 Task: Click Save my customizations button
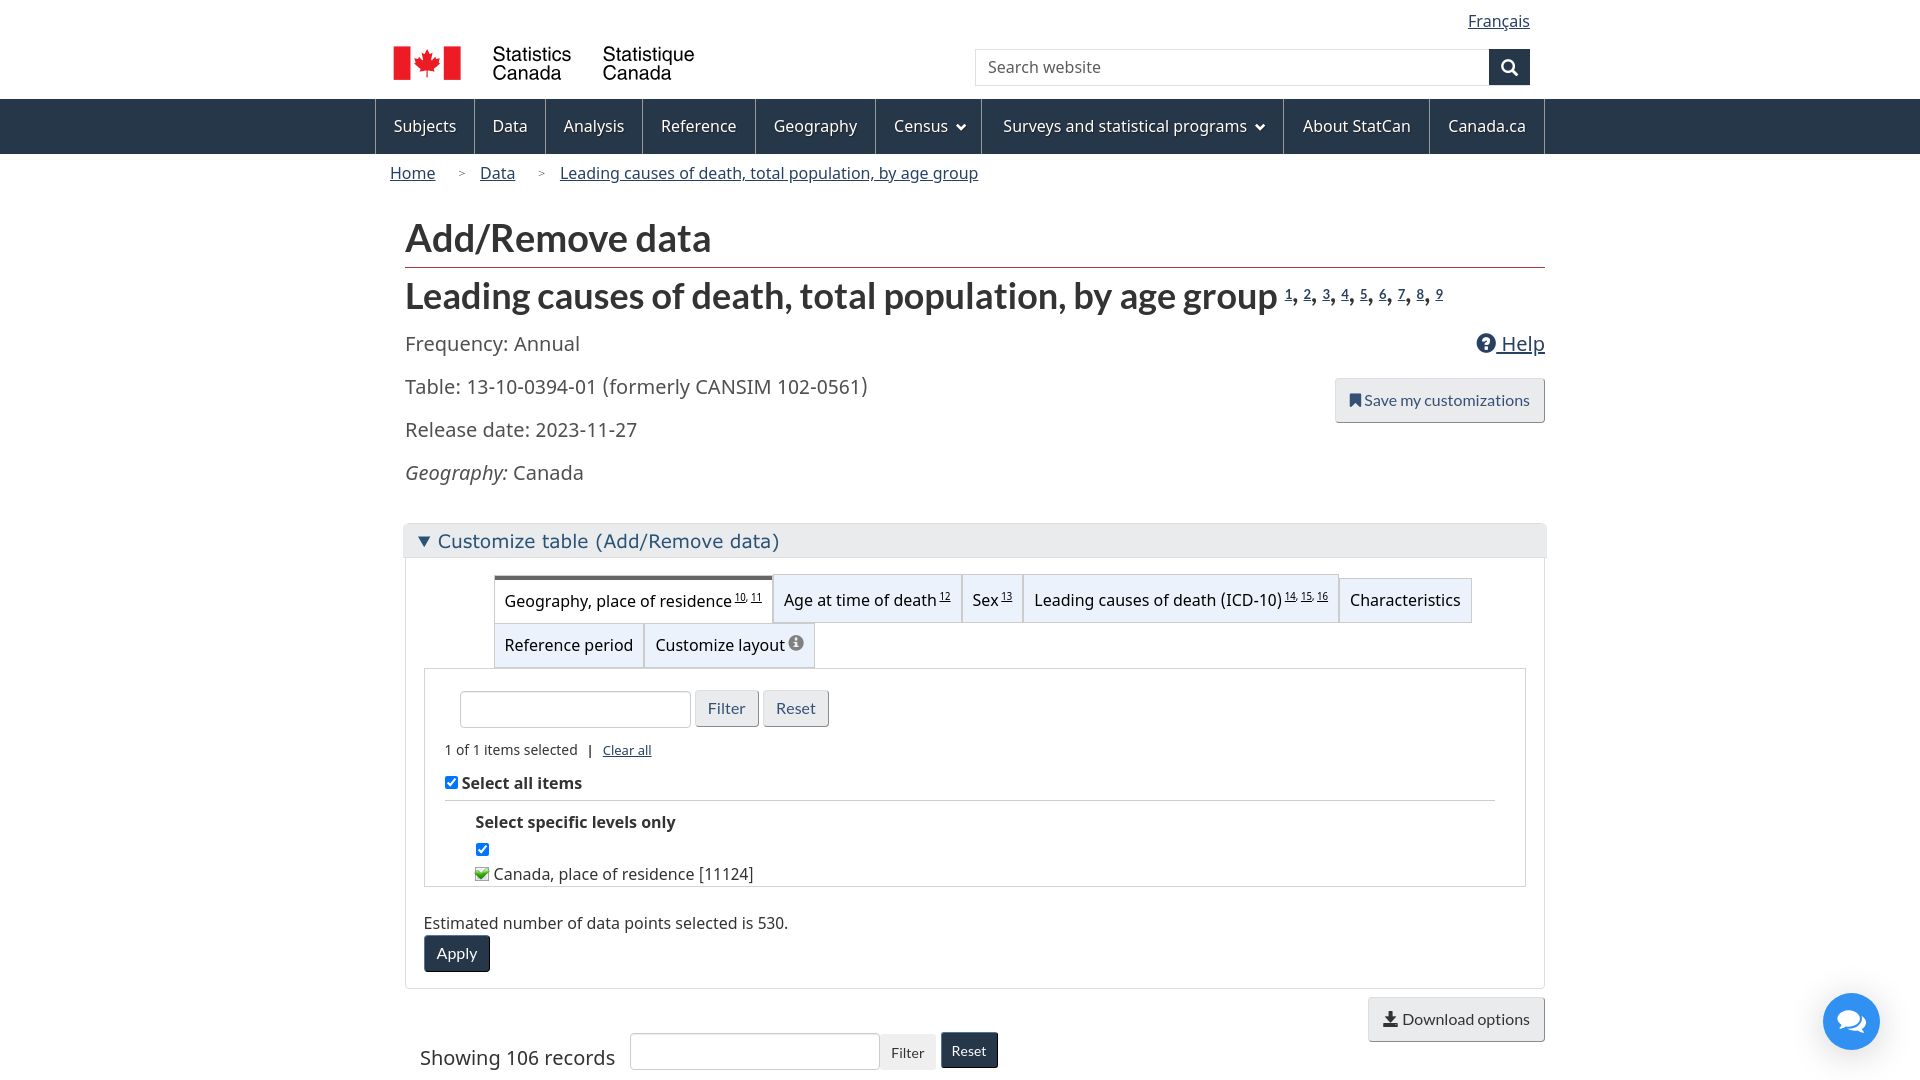(1440, 400)
